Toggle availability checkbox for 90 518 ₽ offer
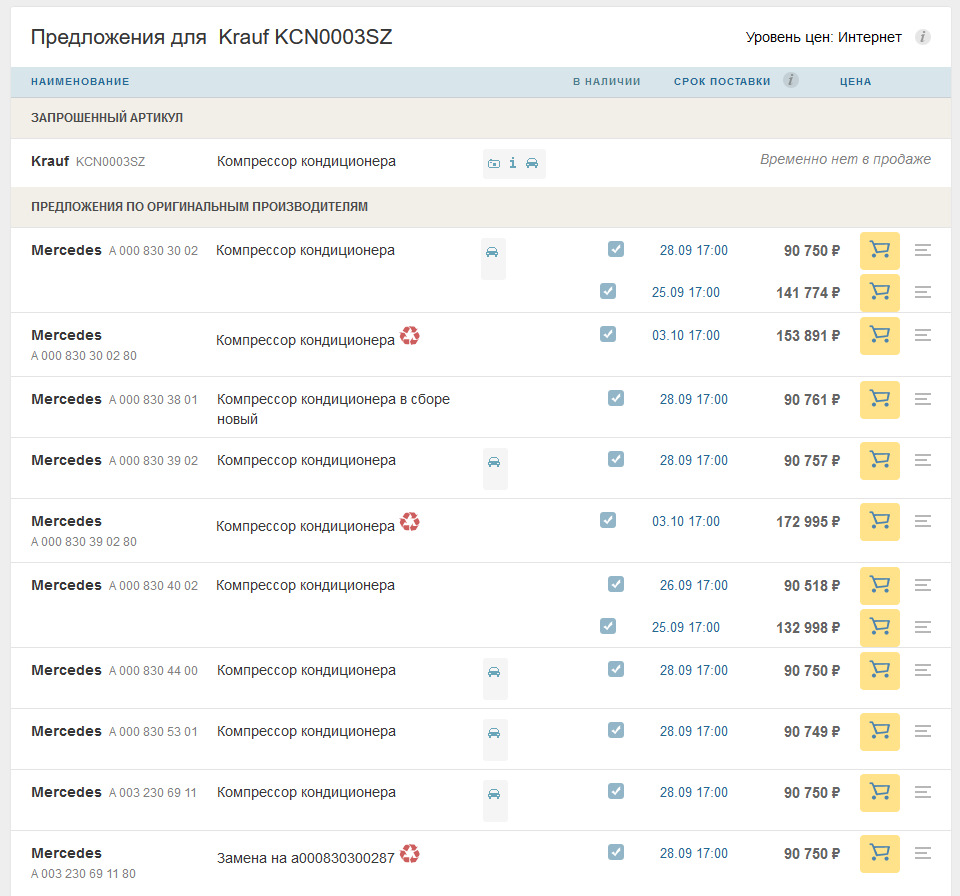This screenshot has width=960, height=896. pyautogui.click(x=616, y=584)
